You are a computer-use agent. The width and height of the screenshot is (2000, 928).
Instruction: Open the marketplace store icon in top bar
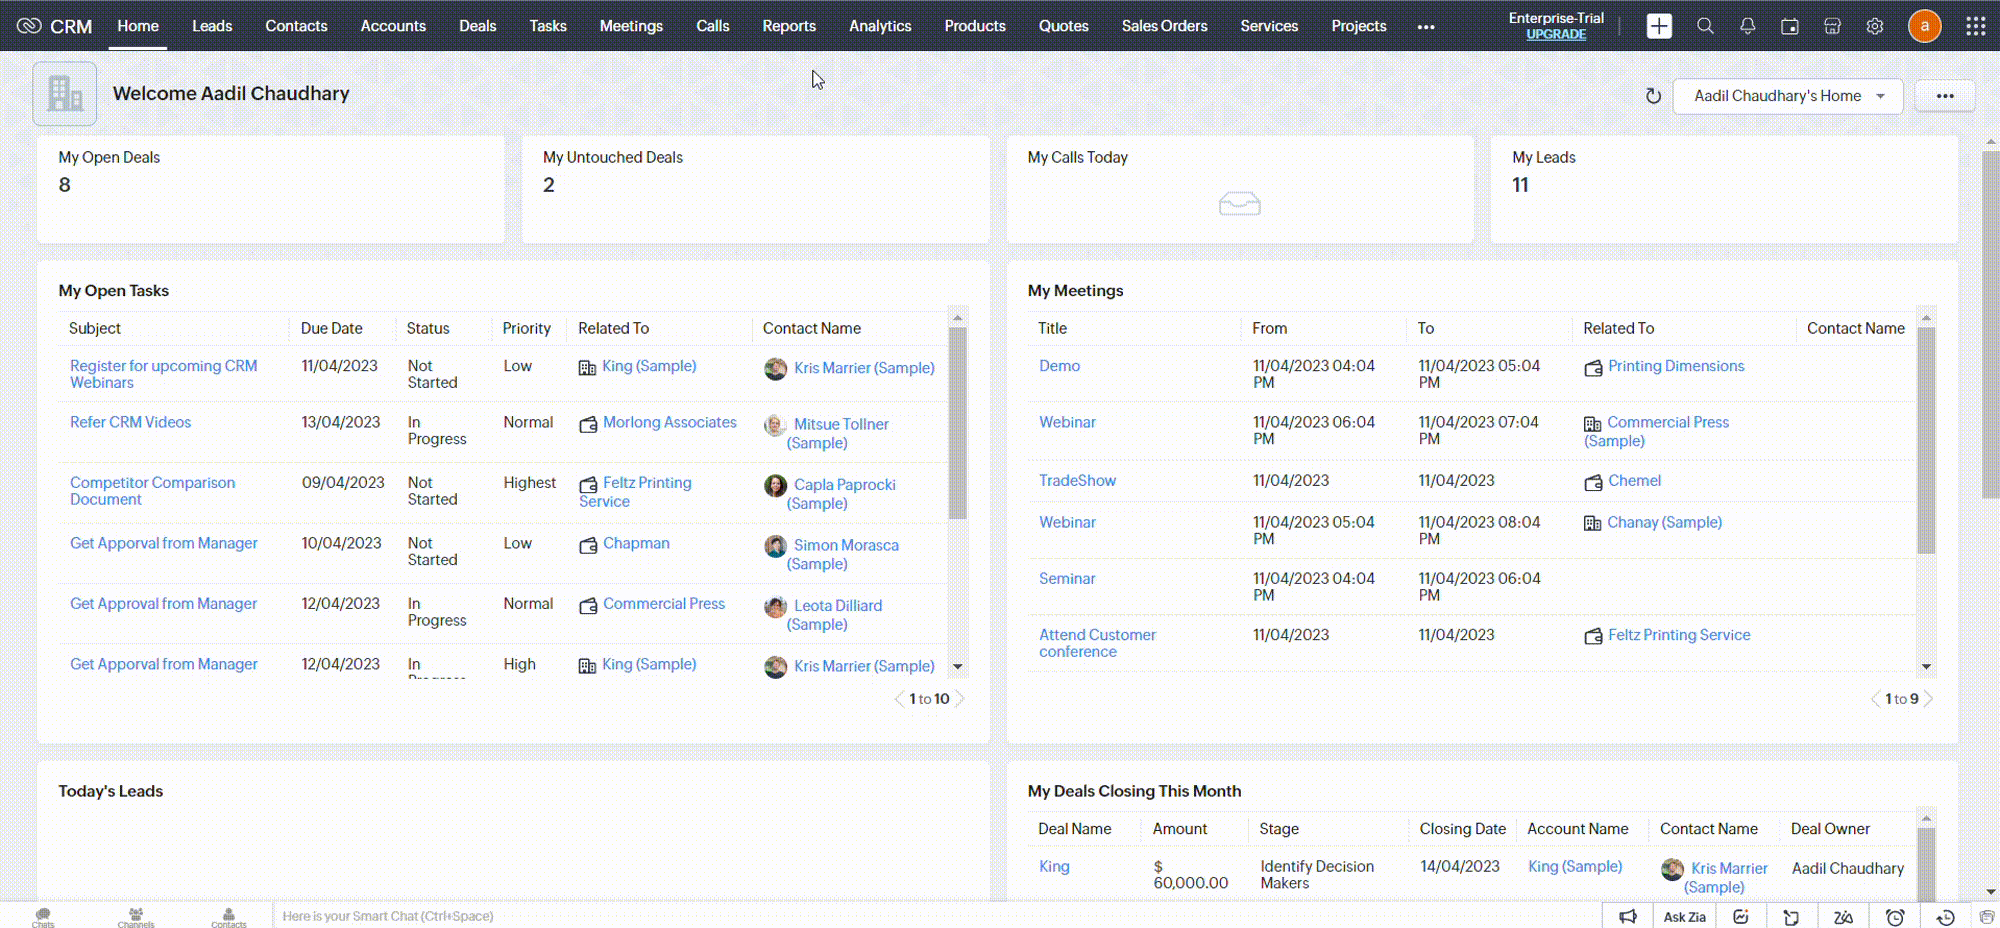(1832, 26)
